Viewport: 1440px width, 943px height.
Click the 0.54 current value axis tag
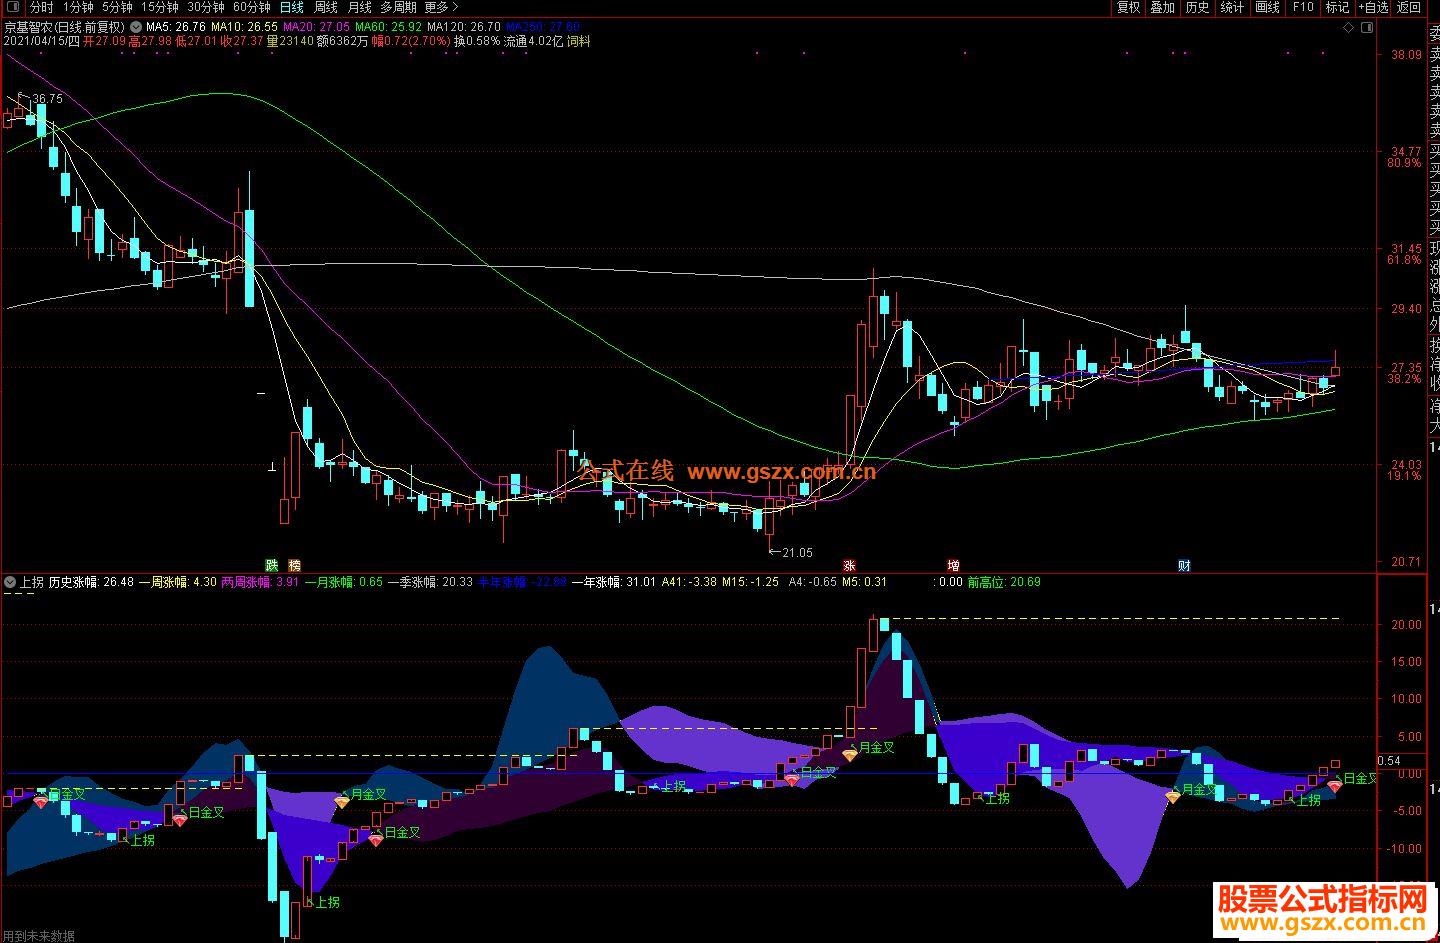[1388, 760]
